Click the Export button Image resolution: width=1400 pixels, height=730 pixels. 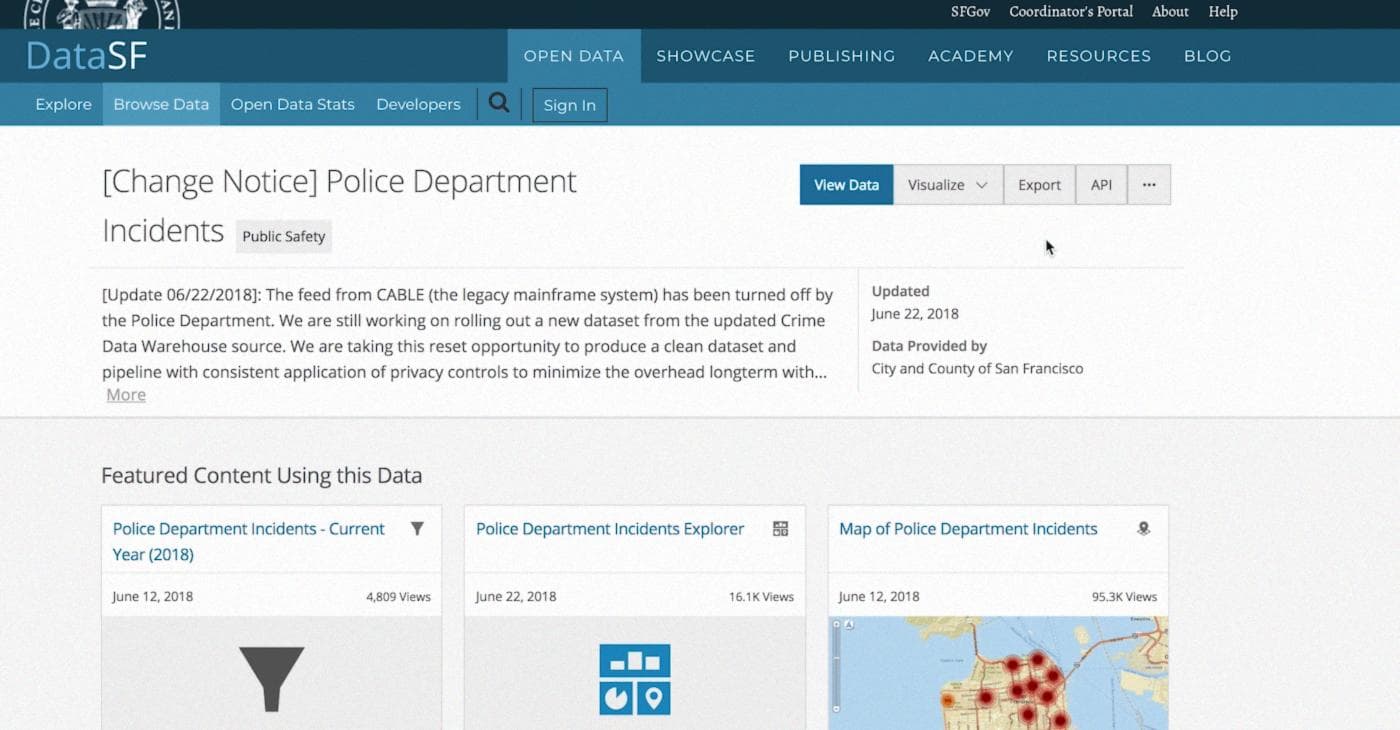click(x=1039, y=185)
